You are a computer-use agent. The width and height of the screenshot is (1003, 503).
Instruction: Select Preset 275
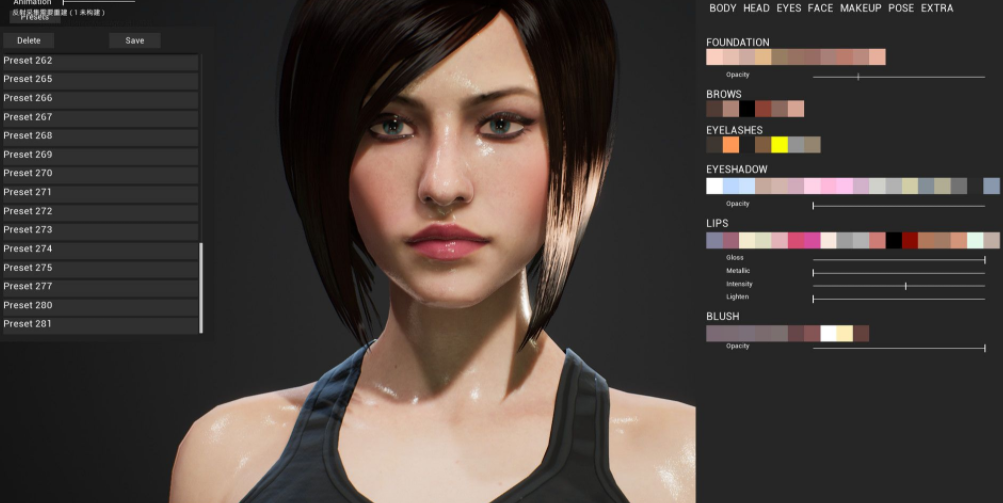point(100,268)
